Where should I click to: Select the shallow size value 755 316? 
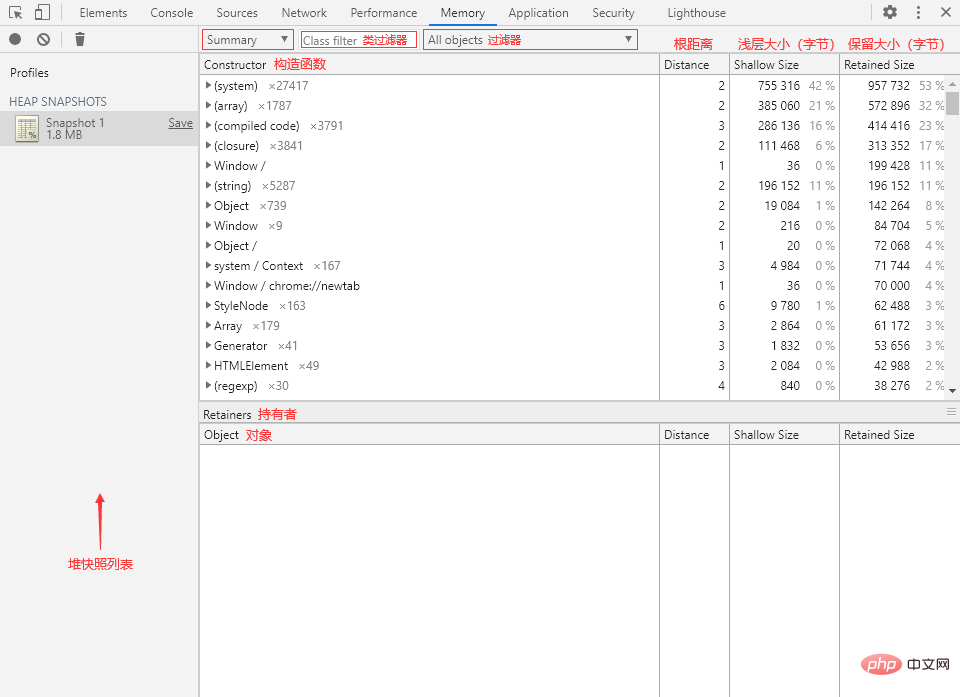779,86
